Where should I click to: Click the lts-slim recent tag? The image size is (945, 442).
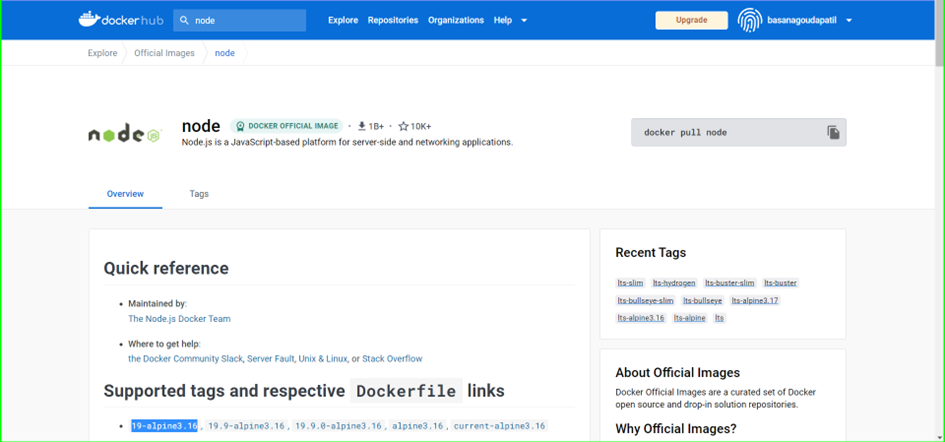630,282
